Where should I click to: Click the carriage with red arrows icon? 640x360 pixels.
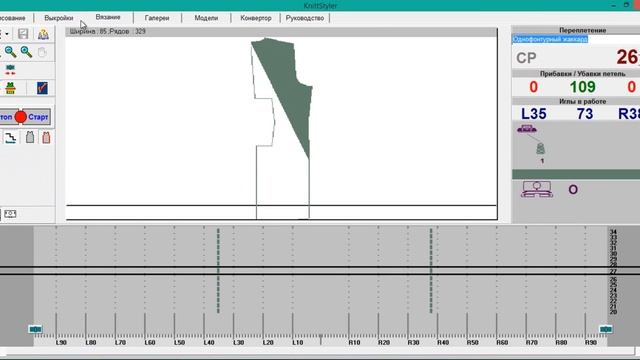10,70
